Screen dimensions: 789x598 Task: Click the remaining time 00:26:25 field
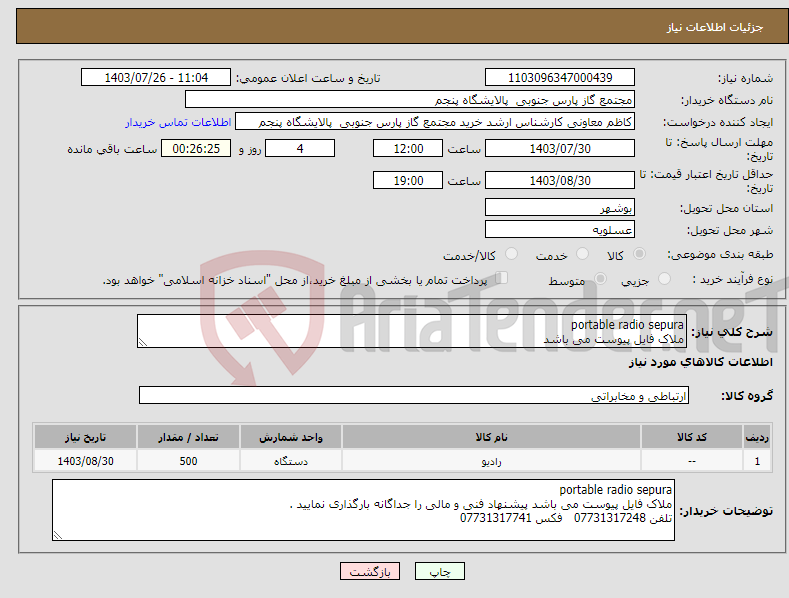(196, 148)
